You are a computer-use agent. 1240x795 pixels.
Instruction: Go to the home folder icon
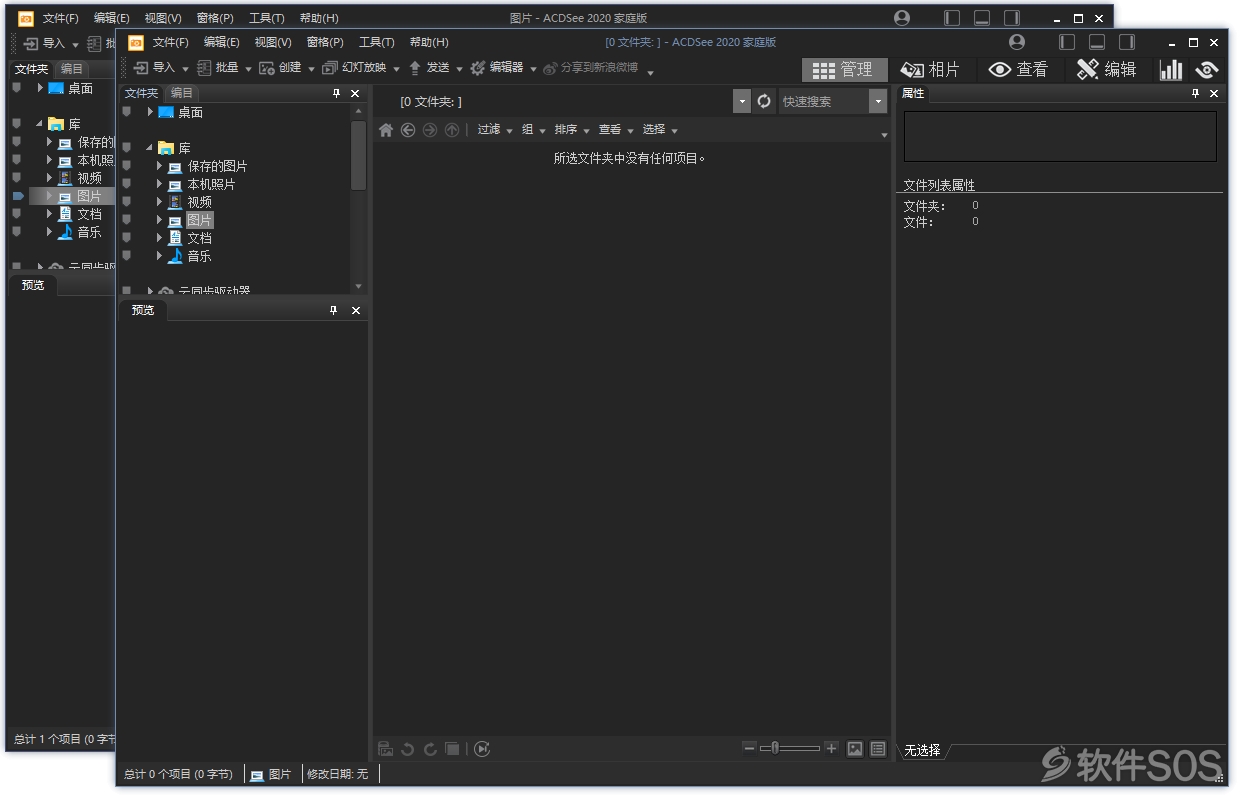[x=386, y=130]
